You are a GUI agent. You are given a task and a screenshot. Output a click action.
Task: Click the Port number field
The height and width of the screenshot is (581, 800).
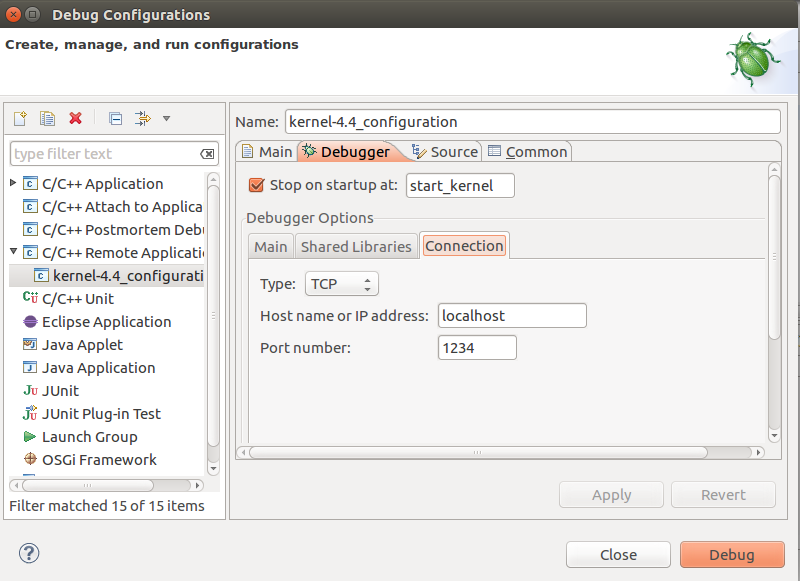click(x=477, y=347)
